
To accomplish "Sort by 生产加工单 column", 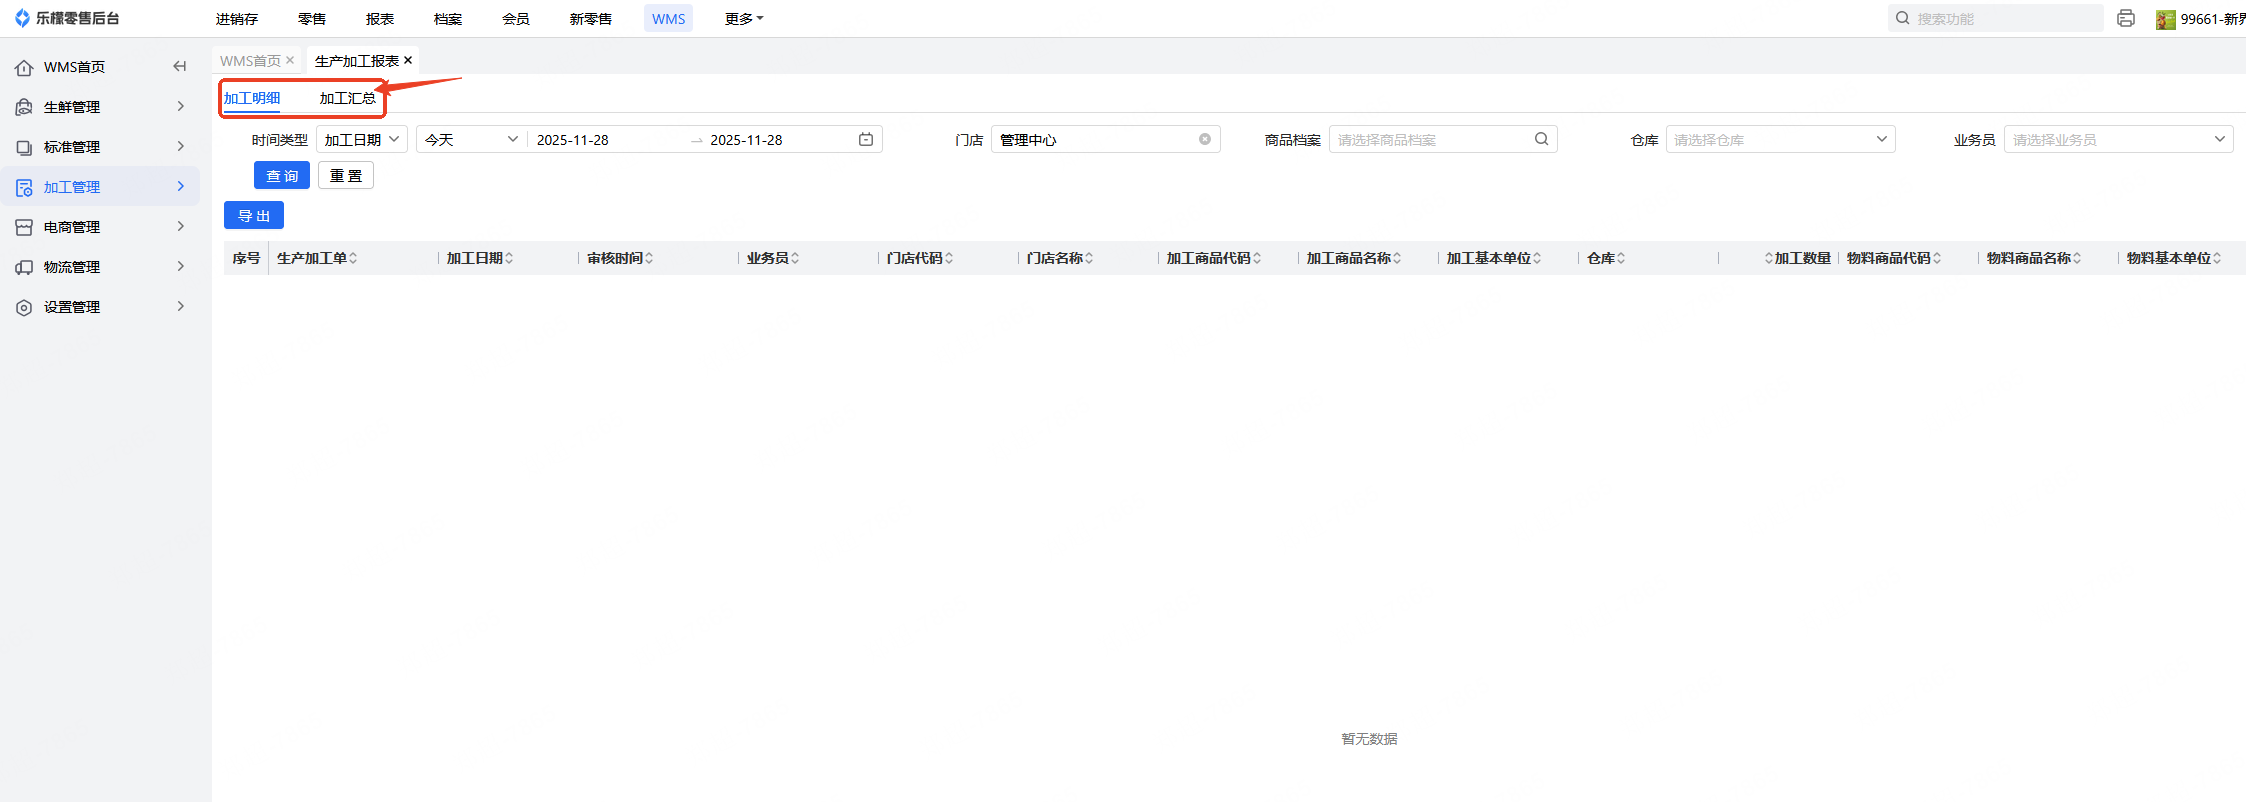I will [354, 258].
